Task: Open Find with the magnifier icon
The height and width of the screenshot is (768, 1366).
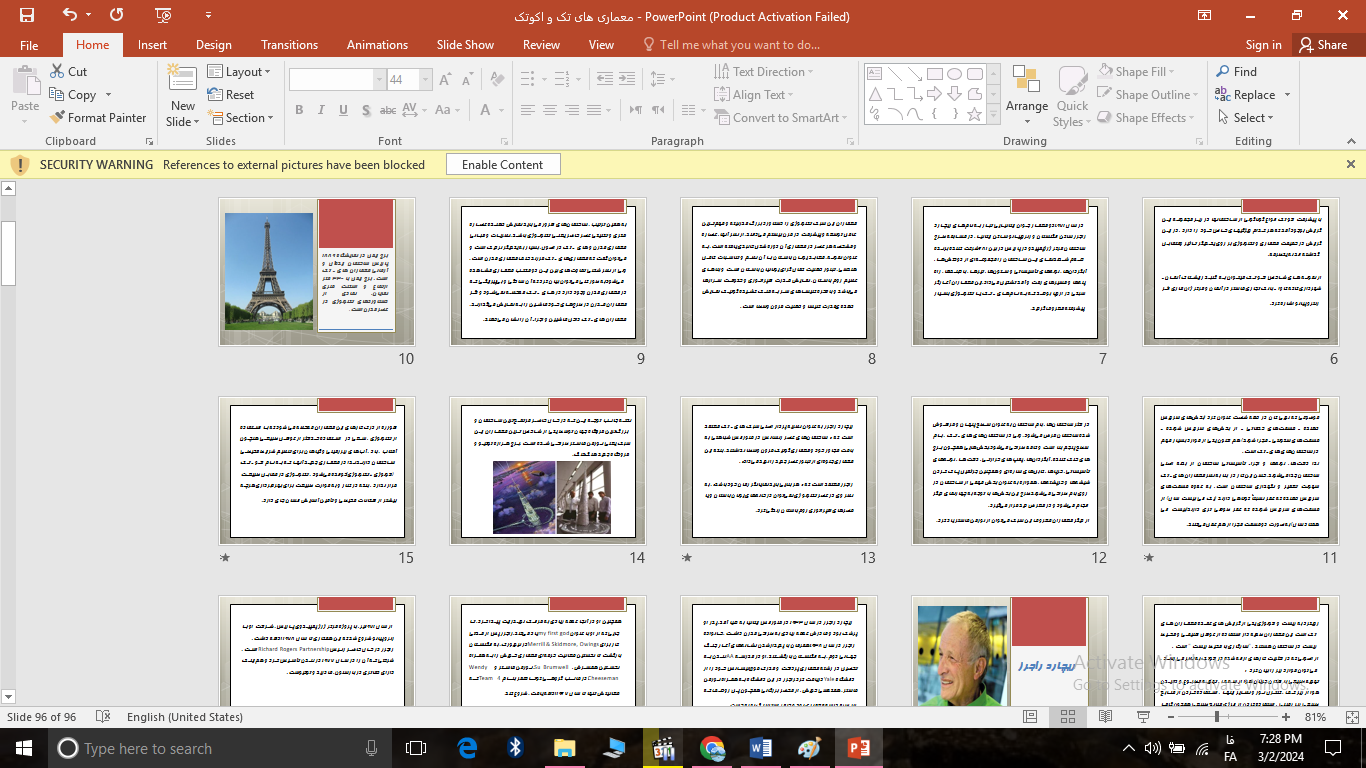Action: [x=1223, y=72]
